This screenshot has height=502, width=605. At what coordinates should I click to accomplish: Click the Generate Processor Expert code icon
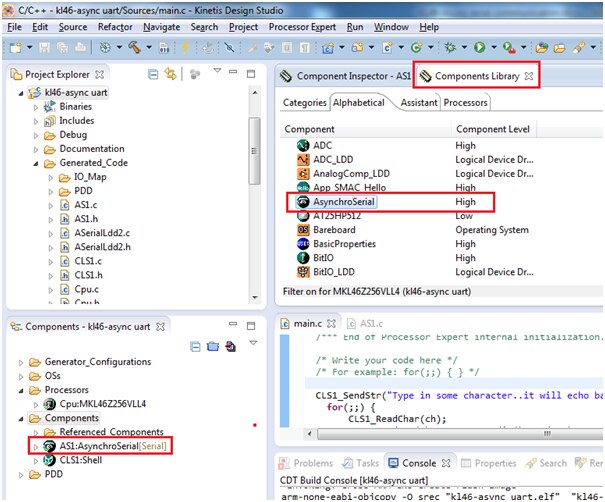[230, 346]
